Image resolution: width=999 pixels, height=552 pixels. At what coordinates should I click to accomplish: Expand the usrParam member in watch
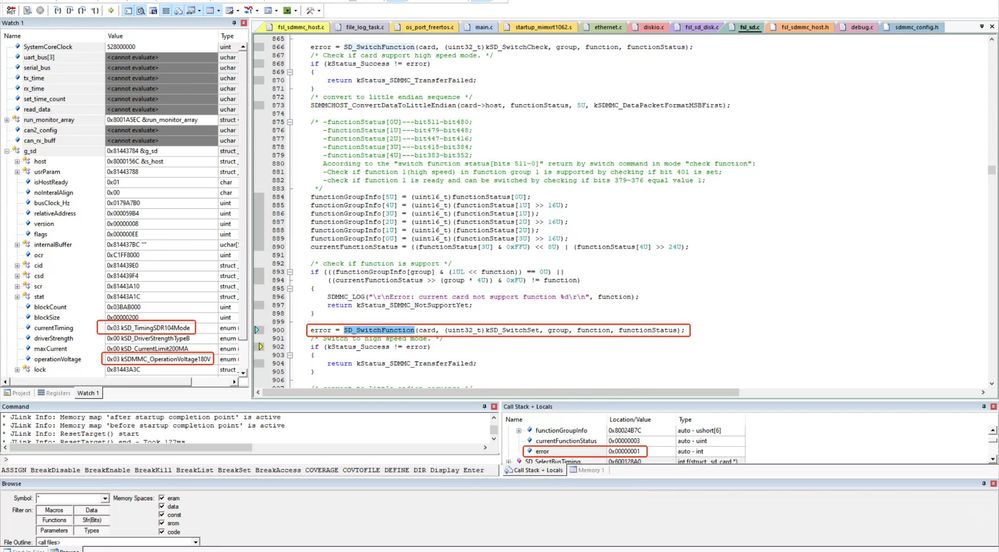pyautogui.click(x=17, y=171)
